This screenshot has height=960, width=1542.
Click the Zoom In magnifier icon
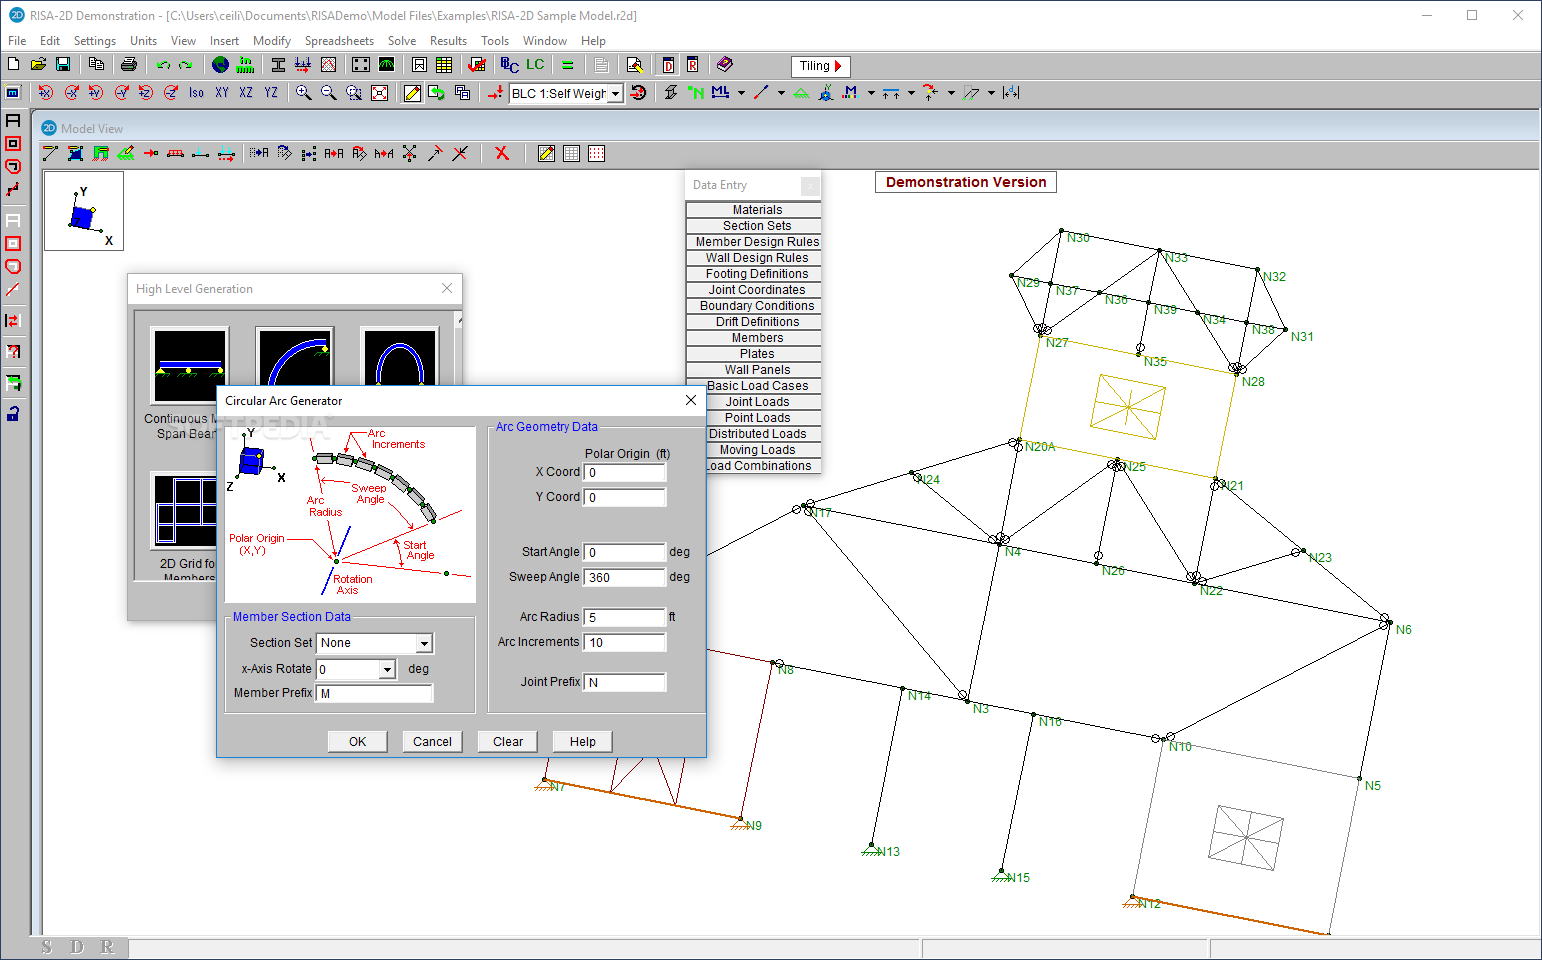click(304, 92)
